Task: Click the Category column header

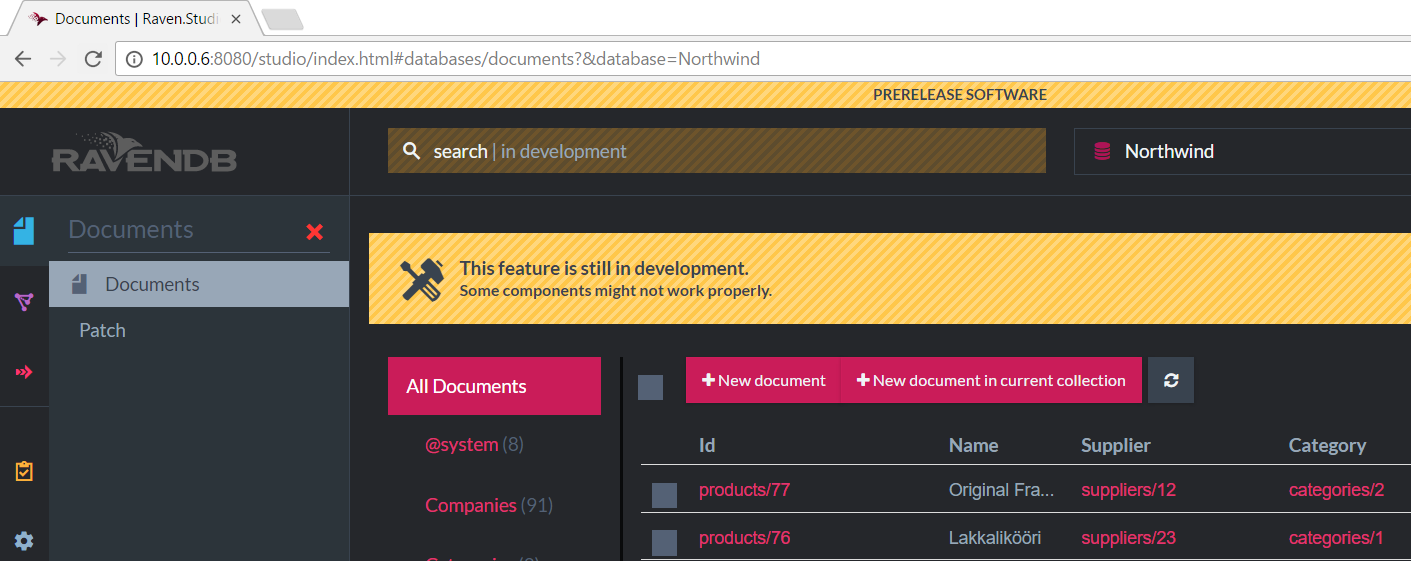Action: 1327,445
